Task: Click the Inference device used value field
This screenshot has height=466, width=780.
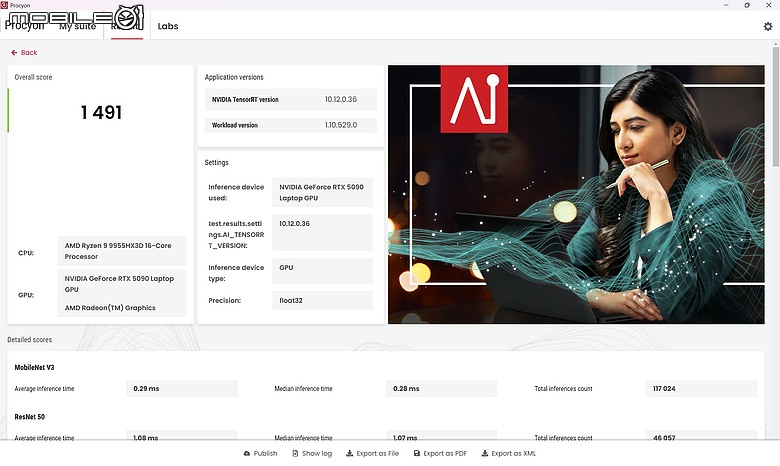Action: (x=322, y=192)
